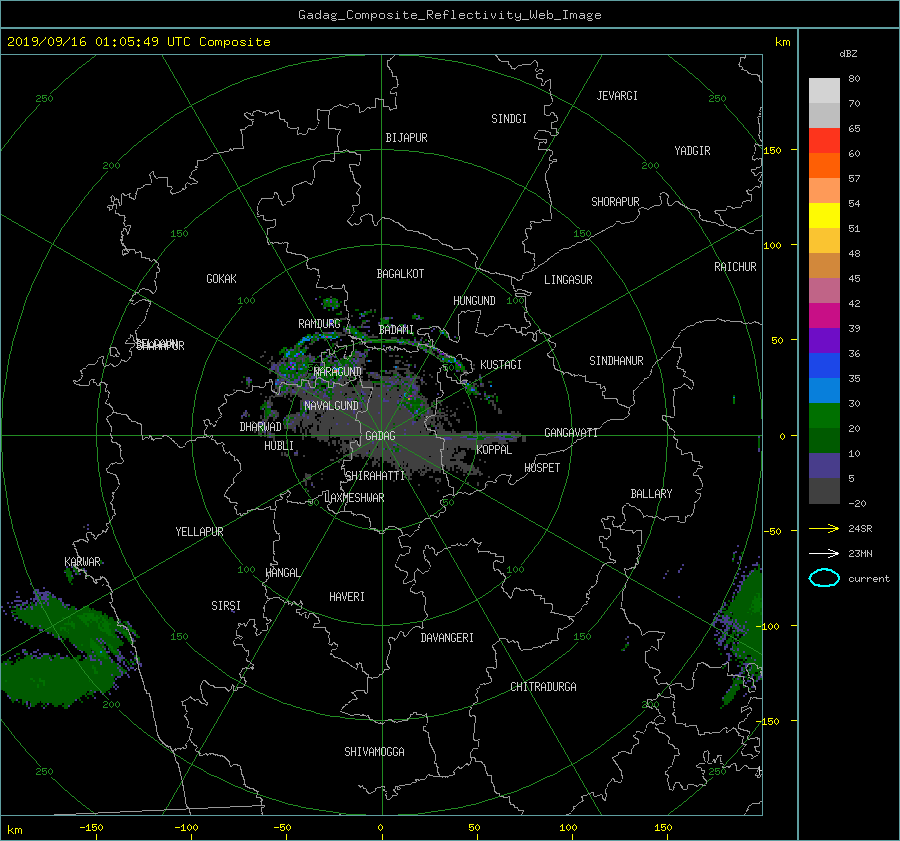Click the HUBLI city label

(278, 446)
